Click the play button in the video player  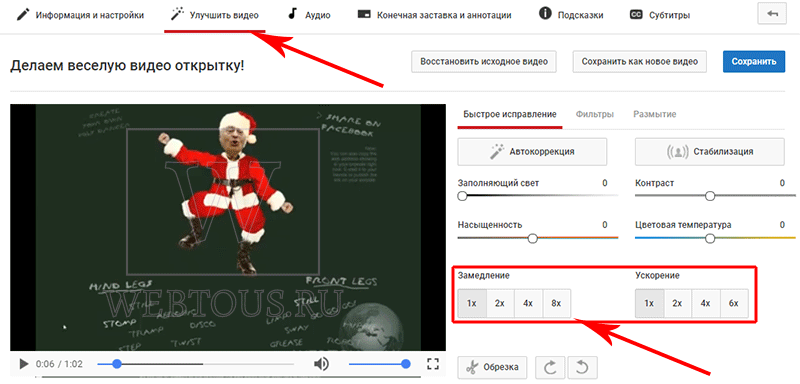click(23, 364)
